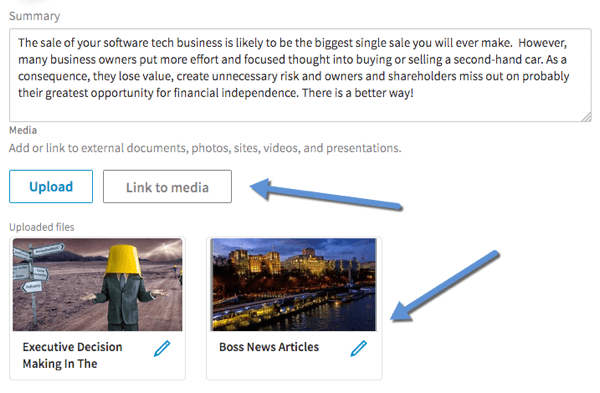The image size is (600, 393).
Task: Click the Uploaded files heading
Action: pyautogui.click(x=42, y=227)
